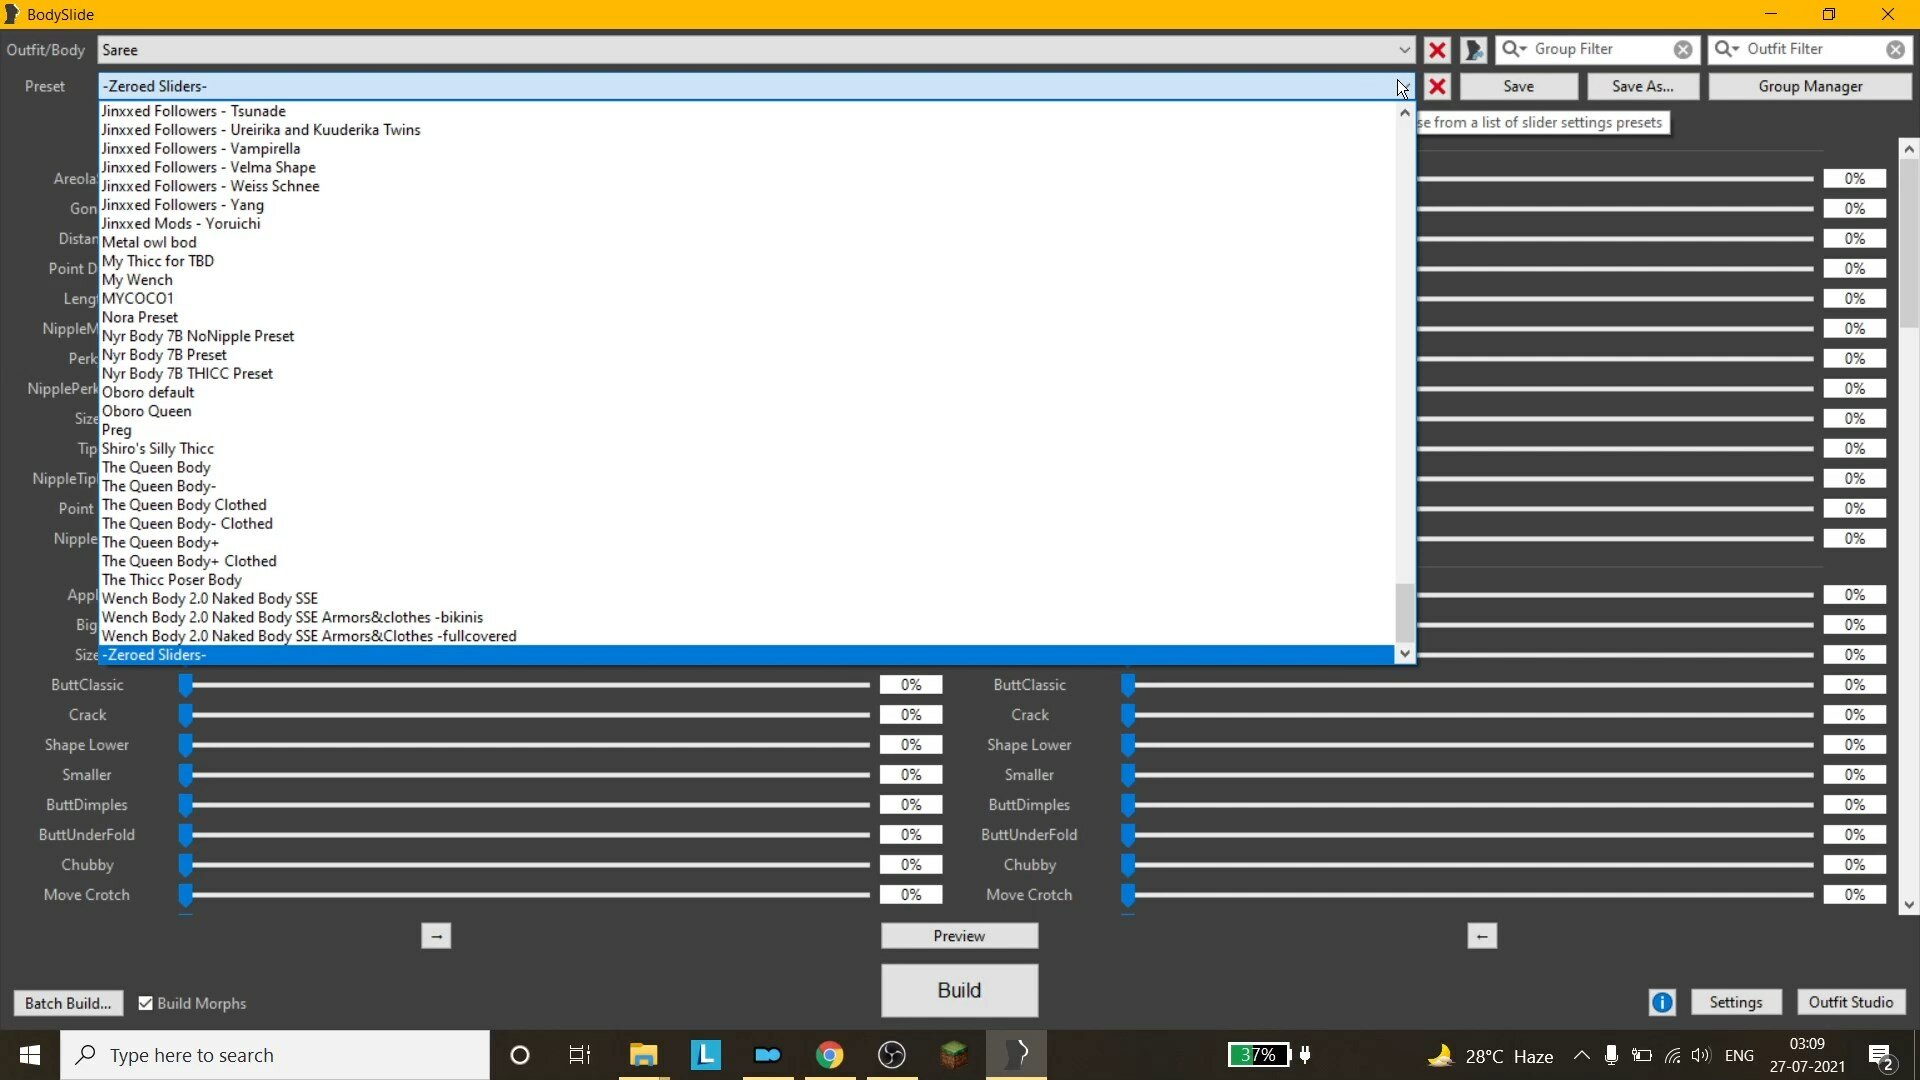This screenshot has width=1920, height=1080.
Task: Clear the Outfit Filter text
Action: pyautogui.click(x=1895, y=50)
